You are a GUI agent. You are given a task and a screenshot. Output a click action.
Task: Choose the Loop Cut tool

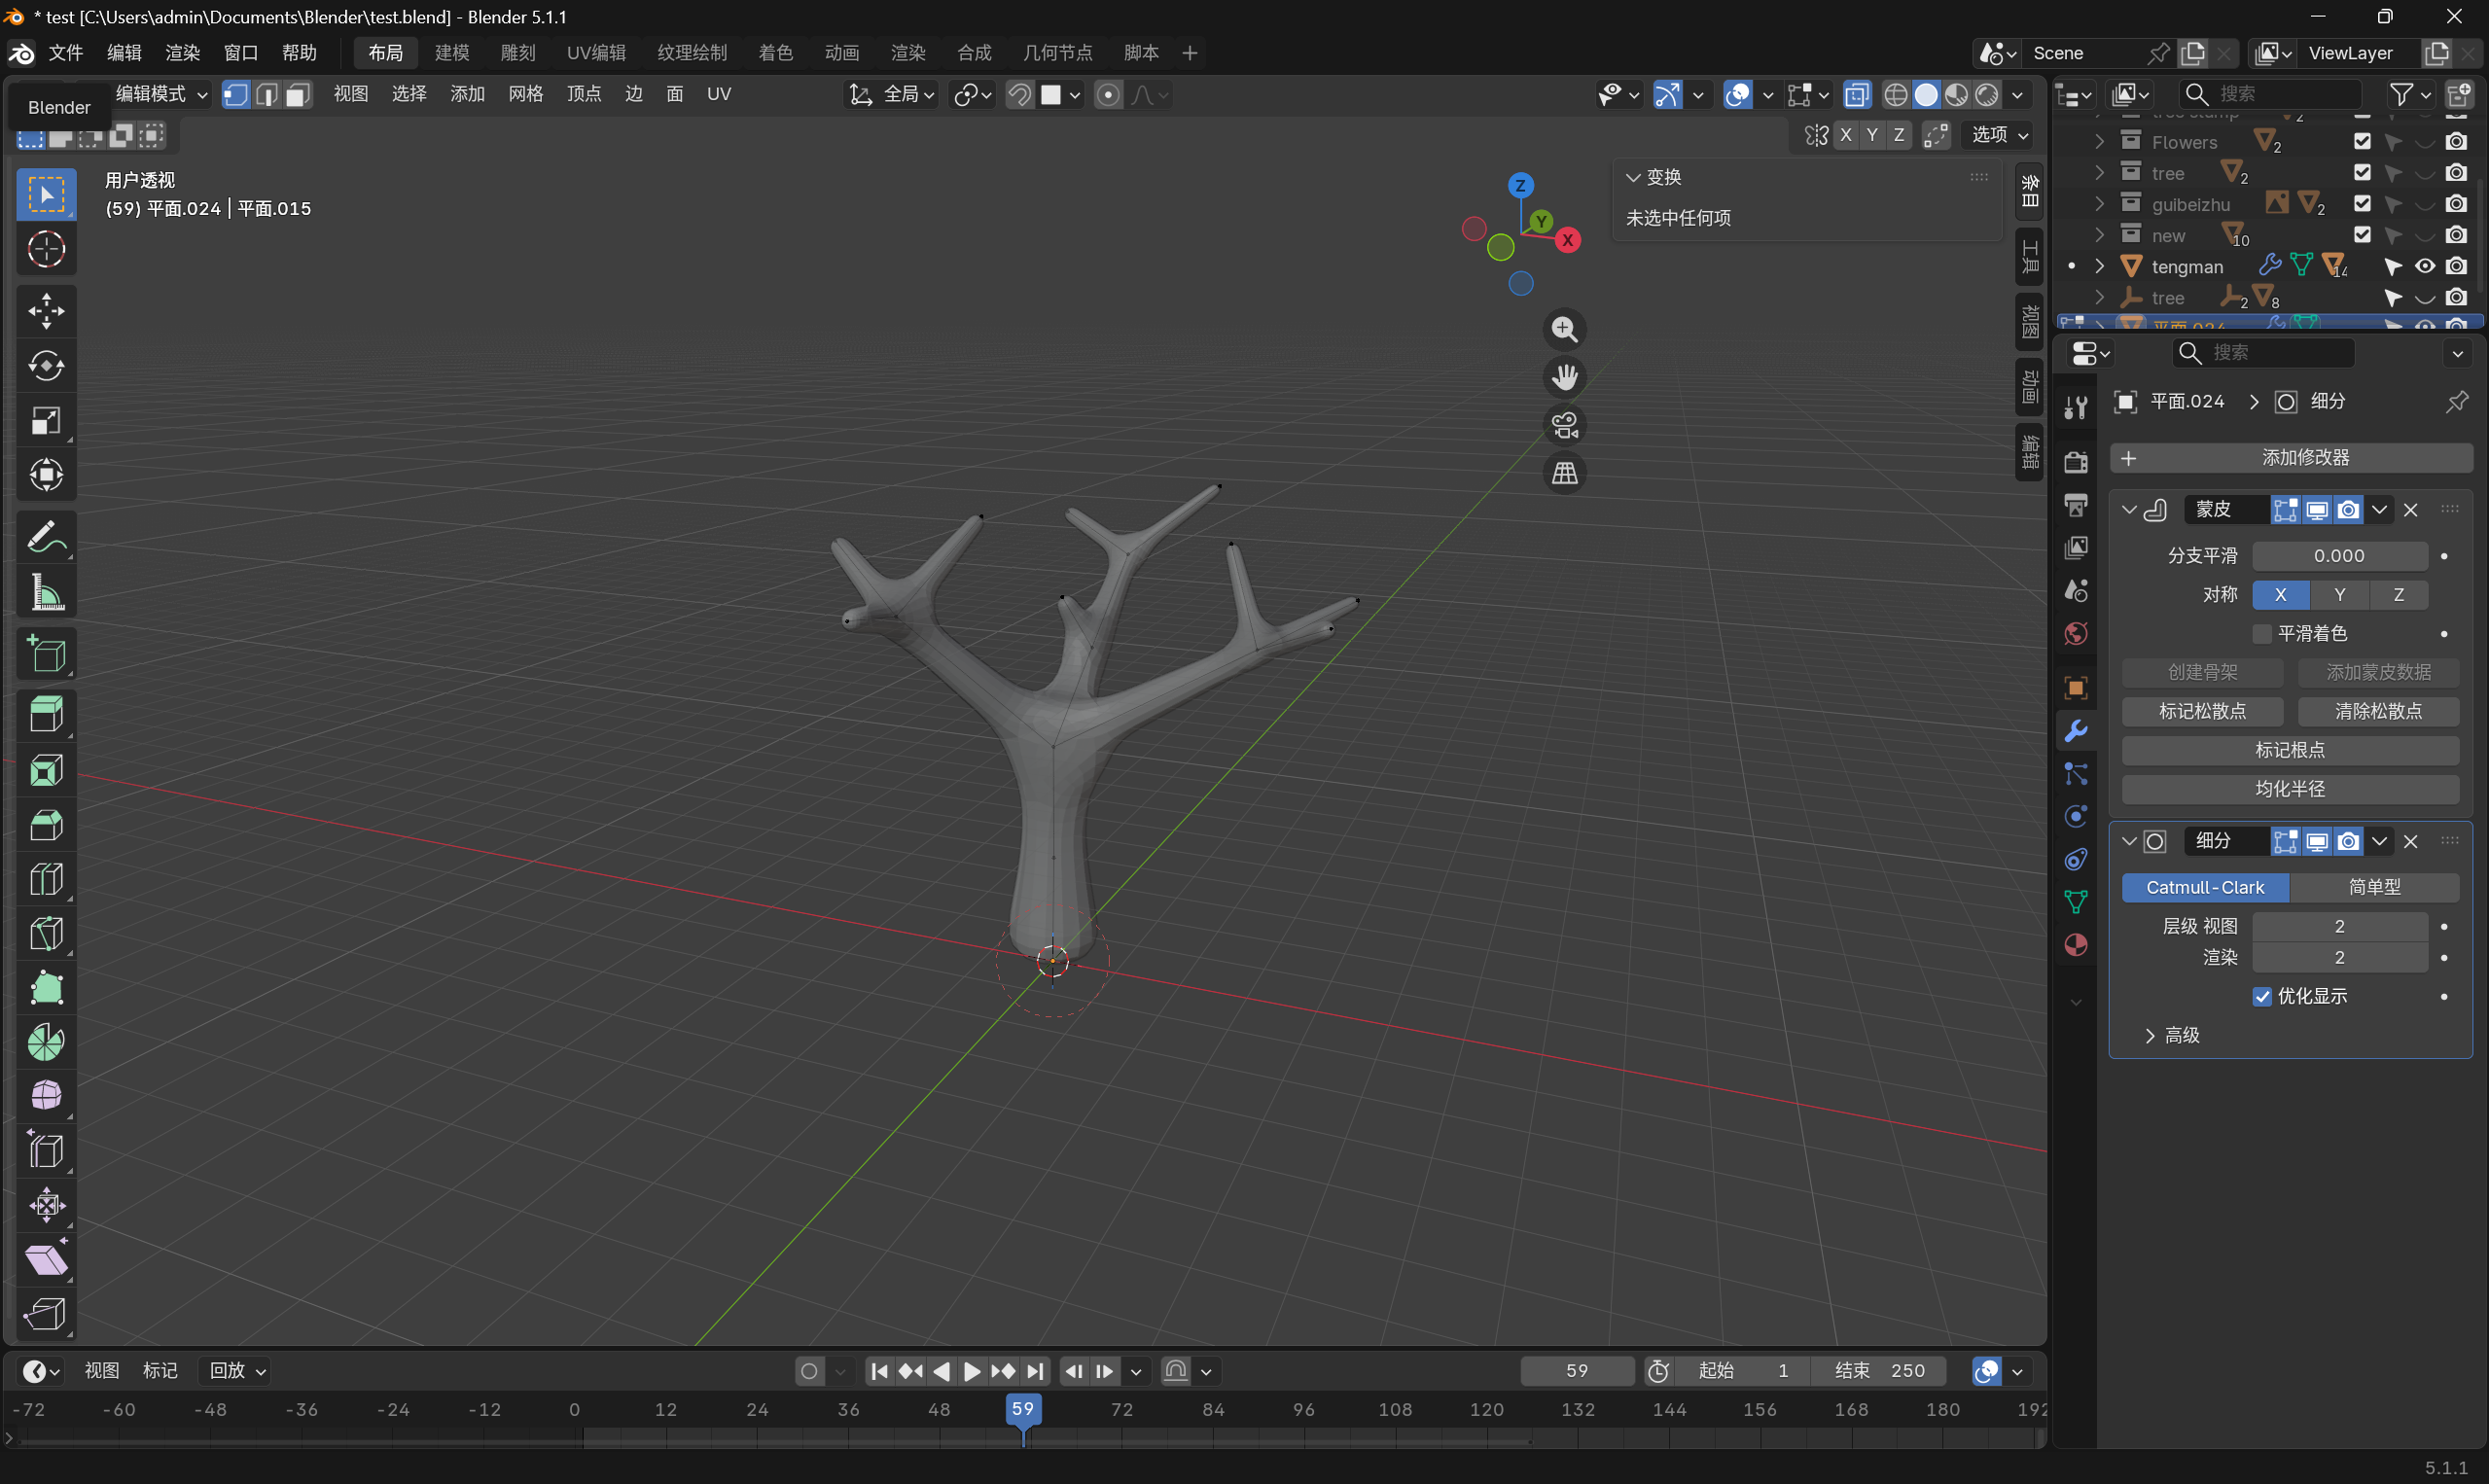click(x=46, y=879)
